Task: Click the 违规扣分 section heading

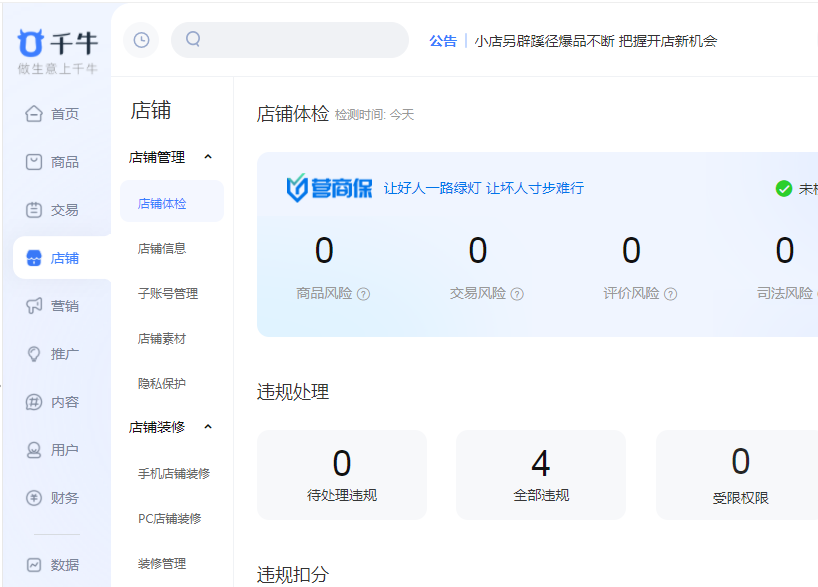Action: coord(293,574)
